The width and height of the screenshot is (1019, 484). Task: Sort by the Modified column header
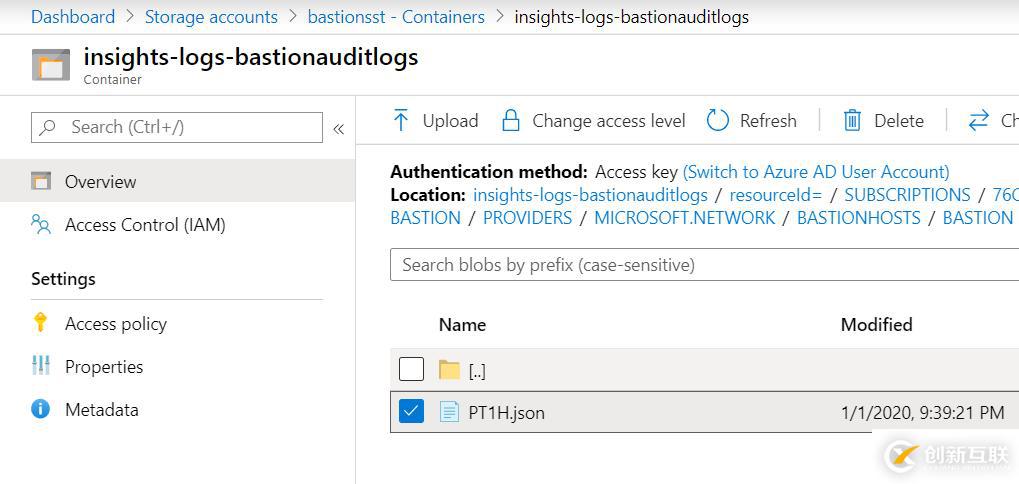[x=877, y=324]
